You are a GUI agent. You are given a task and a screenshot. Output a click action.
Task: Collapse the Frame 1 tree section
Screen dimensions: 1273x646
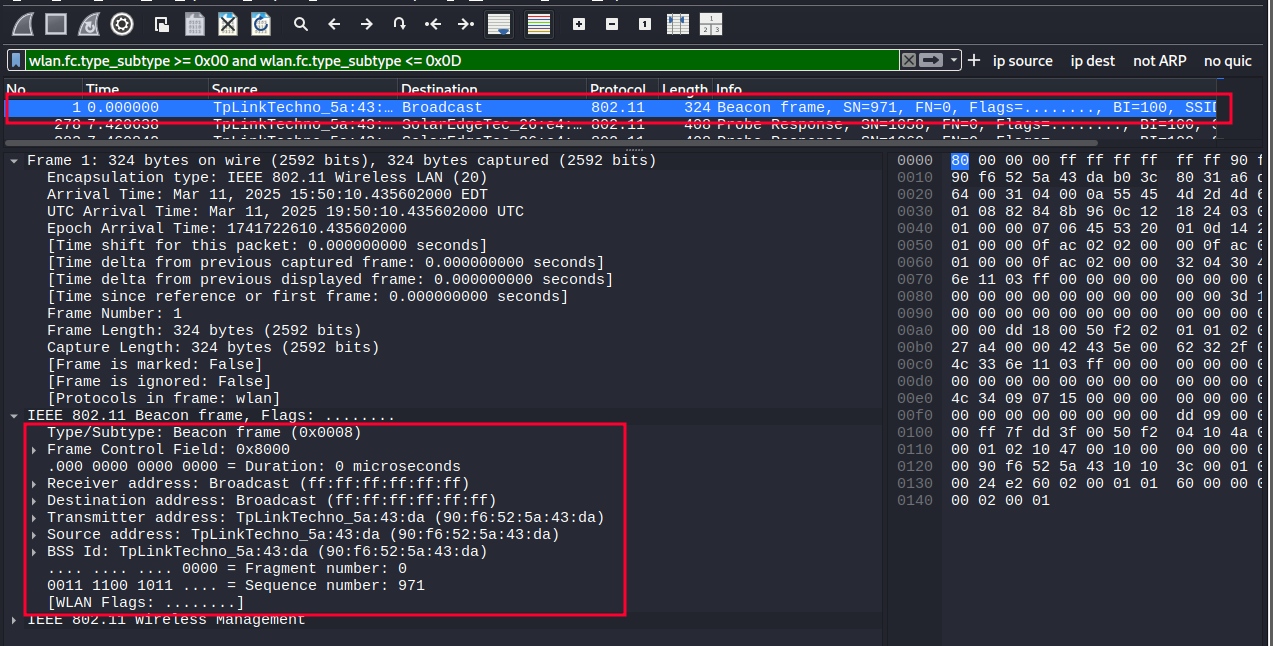[x=14, y=161]
